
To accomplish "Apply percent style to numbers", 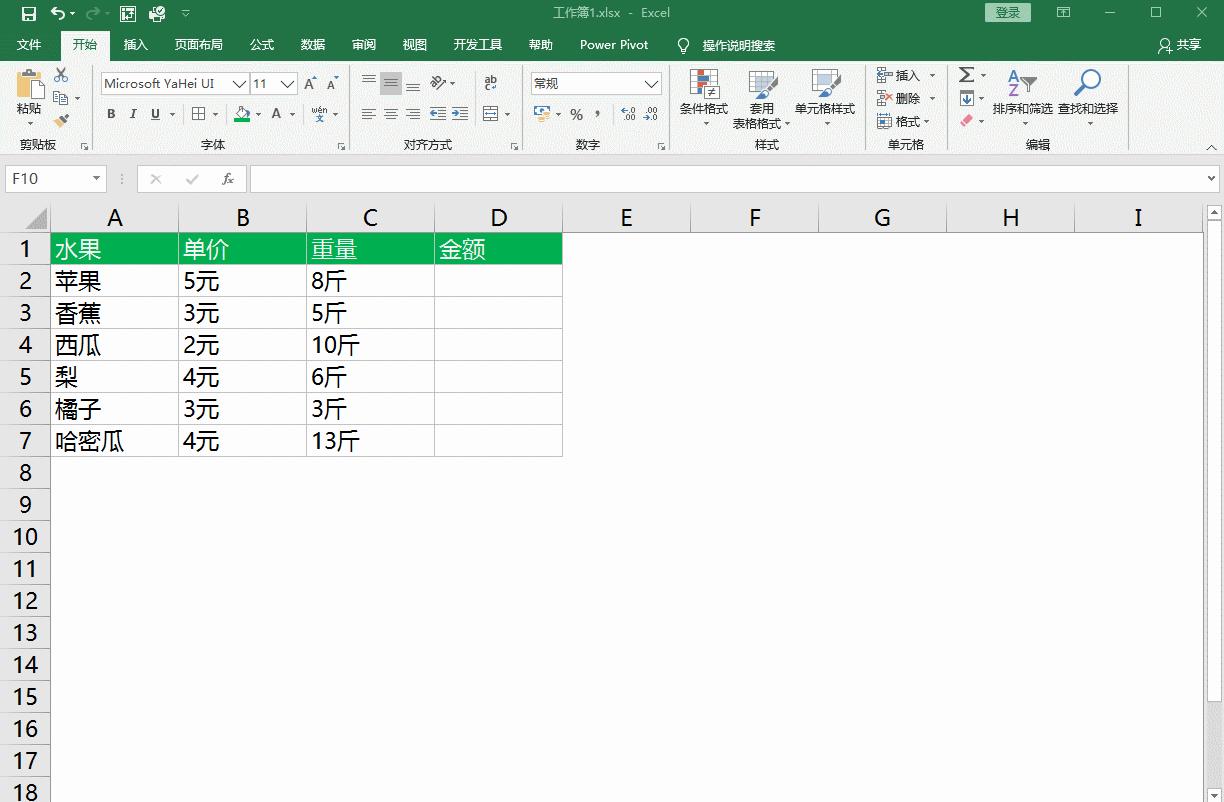I will tap(576, 115).
